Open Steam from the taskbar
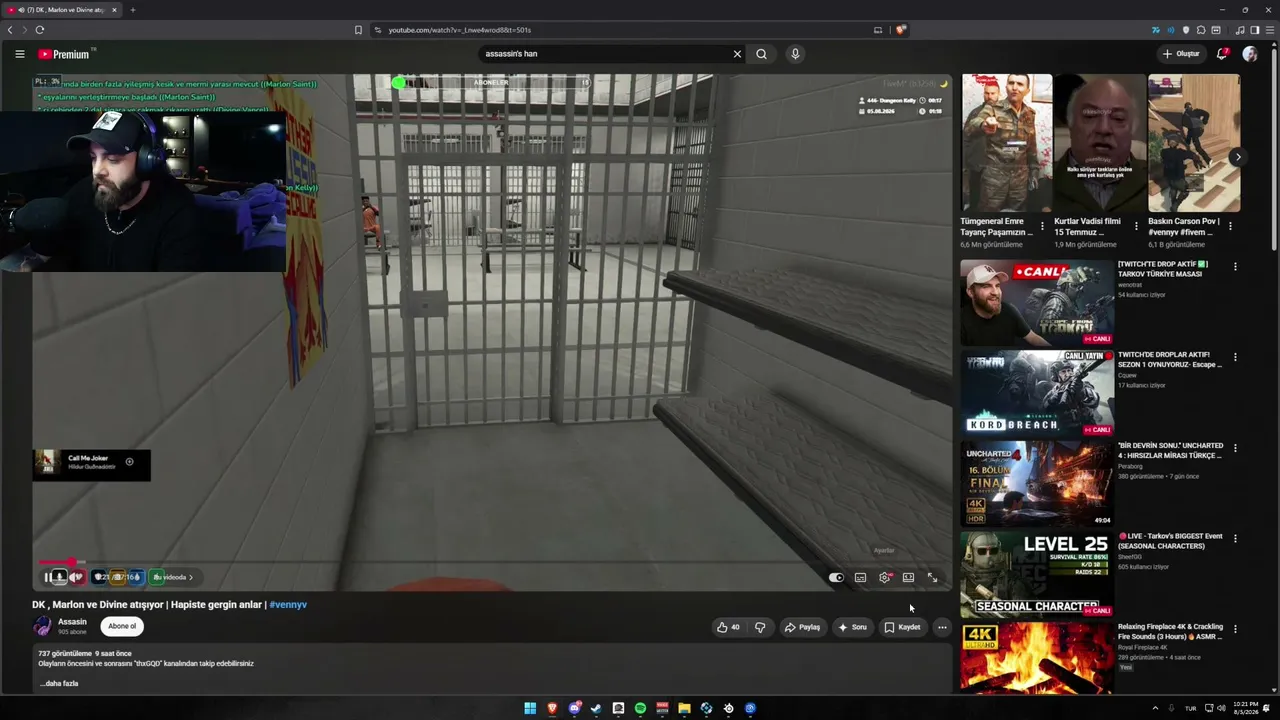1280x720 pixels. (x=596, y=709)
